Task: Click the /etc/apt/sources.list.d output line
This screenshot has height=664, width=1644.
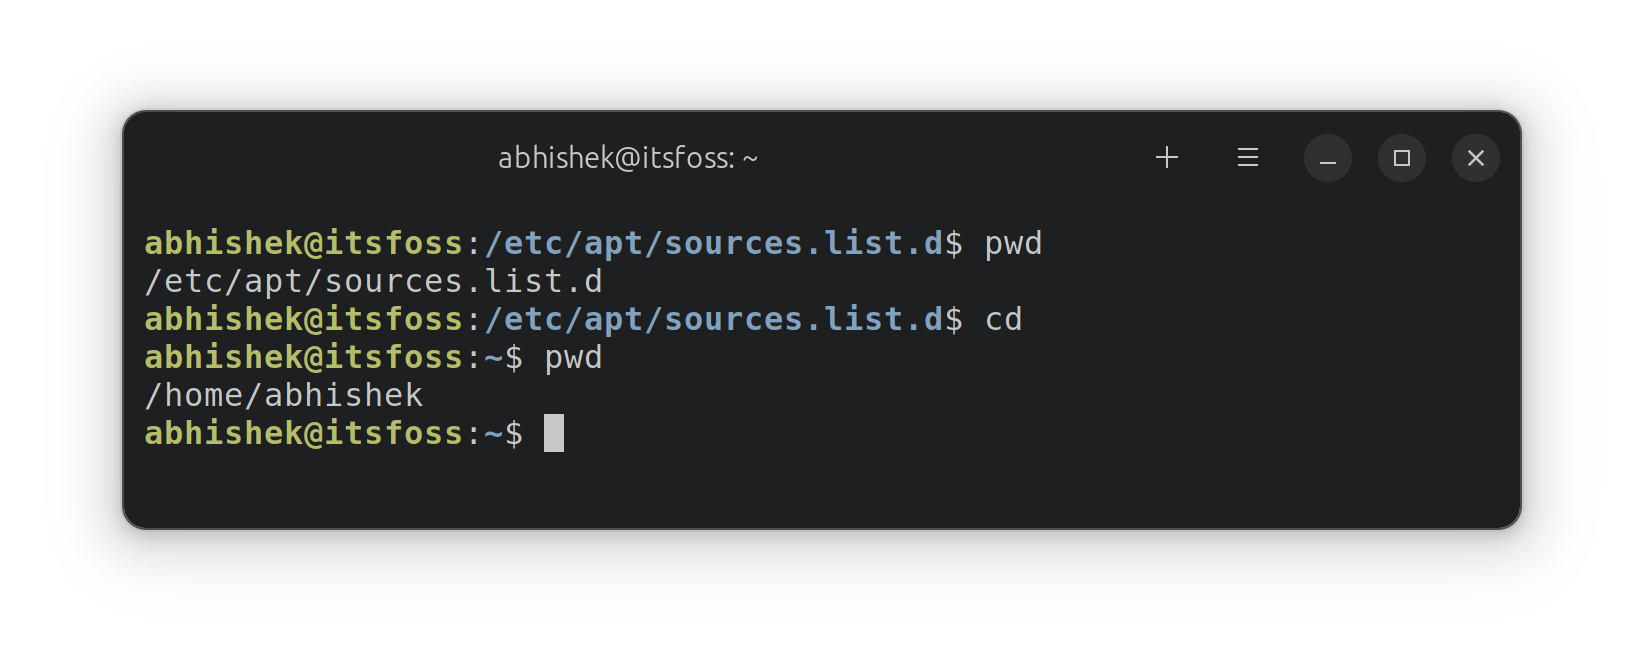Action: [x=373, y=282]
